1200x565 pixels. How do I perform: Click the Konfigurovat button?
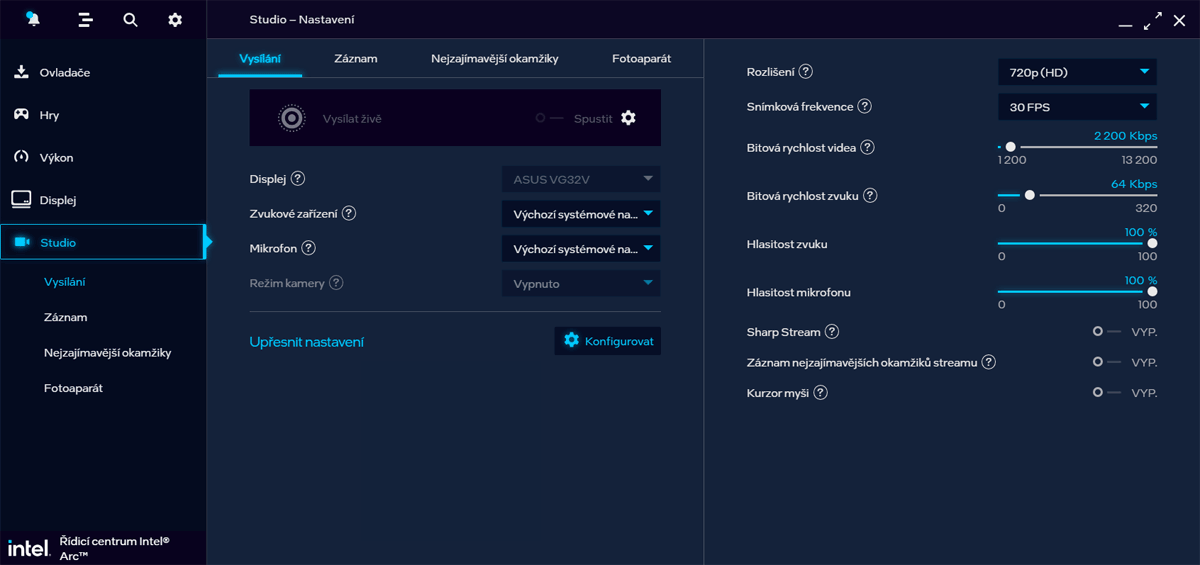tap(608, 341)
